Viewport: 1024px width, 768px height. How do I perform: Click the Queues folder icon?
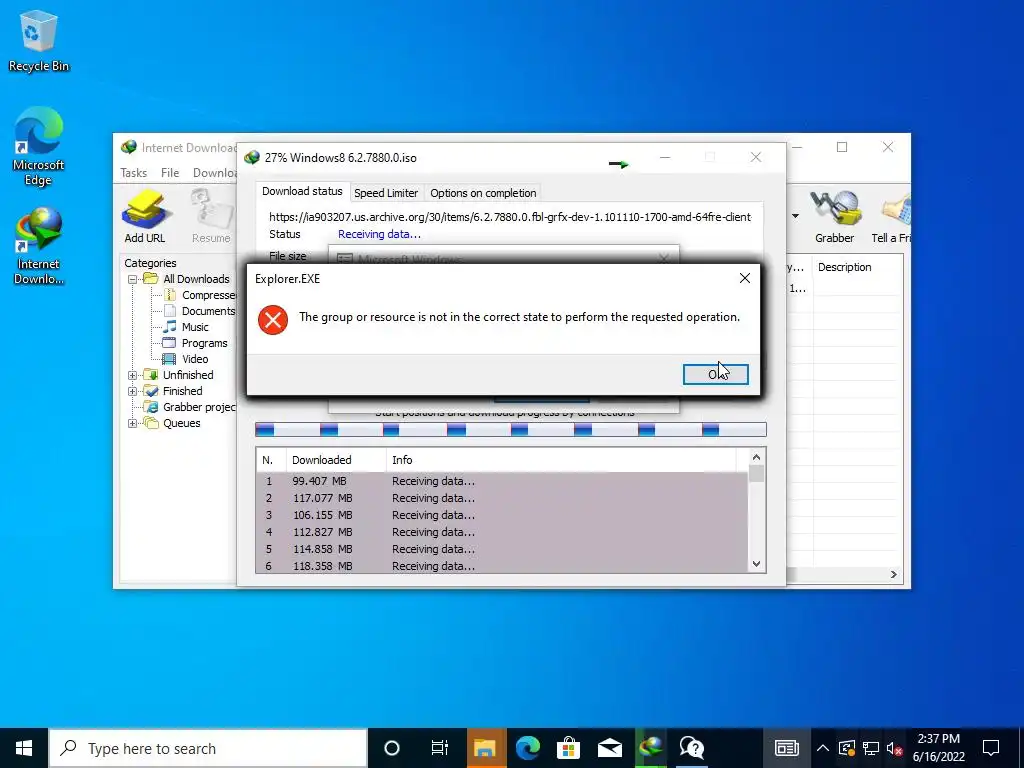tap(151, 423)
